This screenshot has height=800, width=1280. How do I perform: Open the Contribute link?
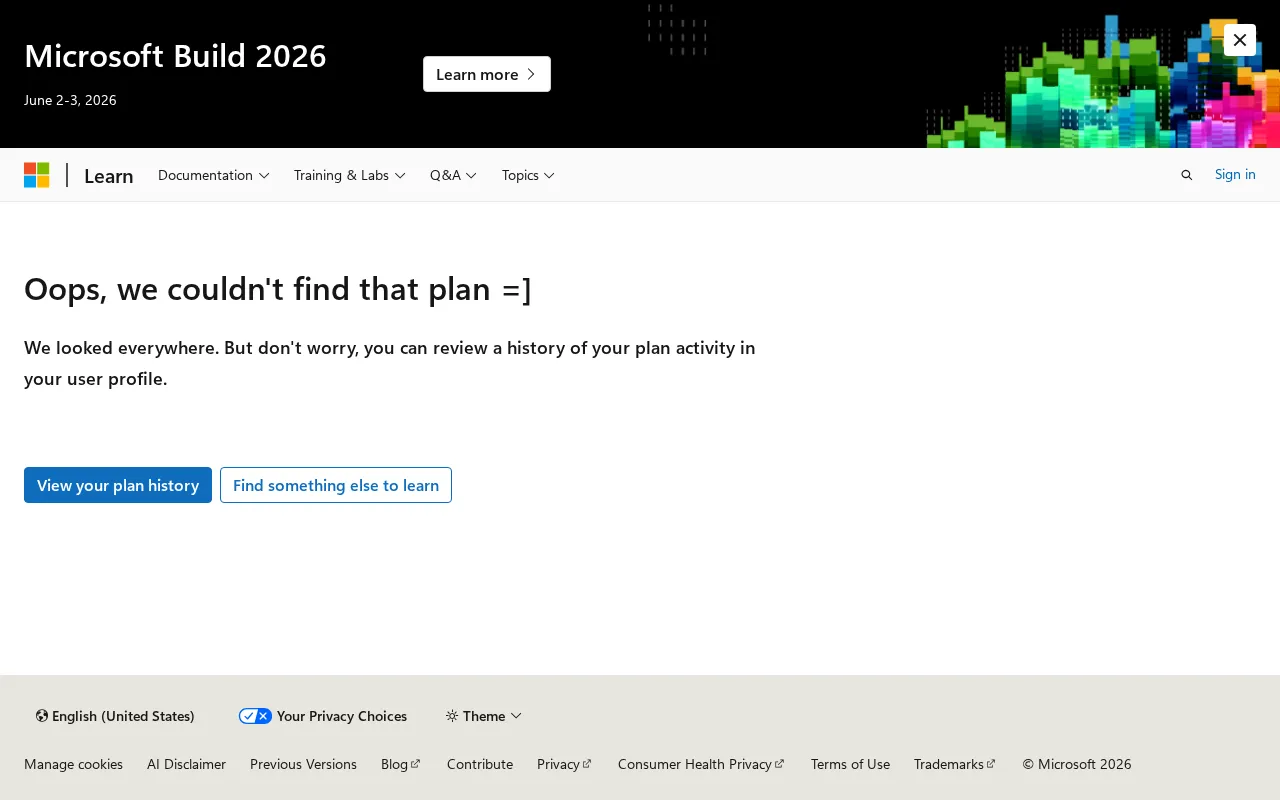pyautogui.click(x=480, y=764)
